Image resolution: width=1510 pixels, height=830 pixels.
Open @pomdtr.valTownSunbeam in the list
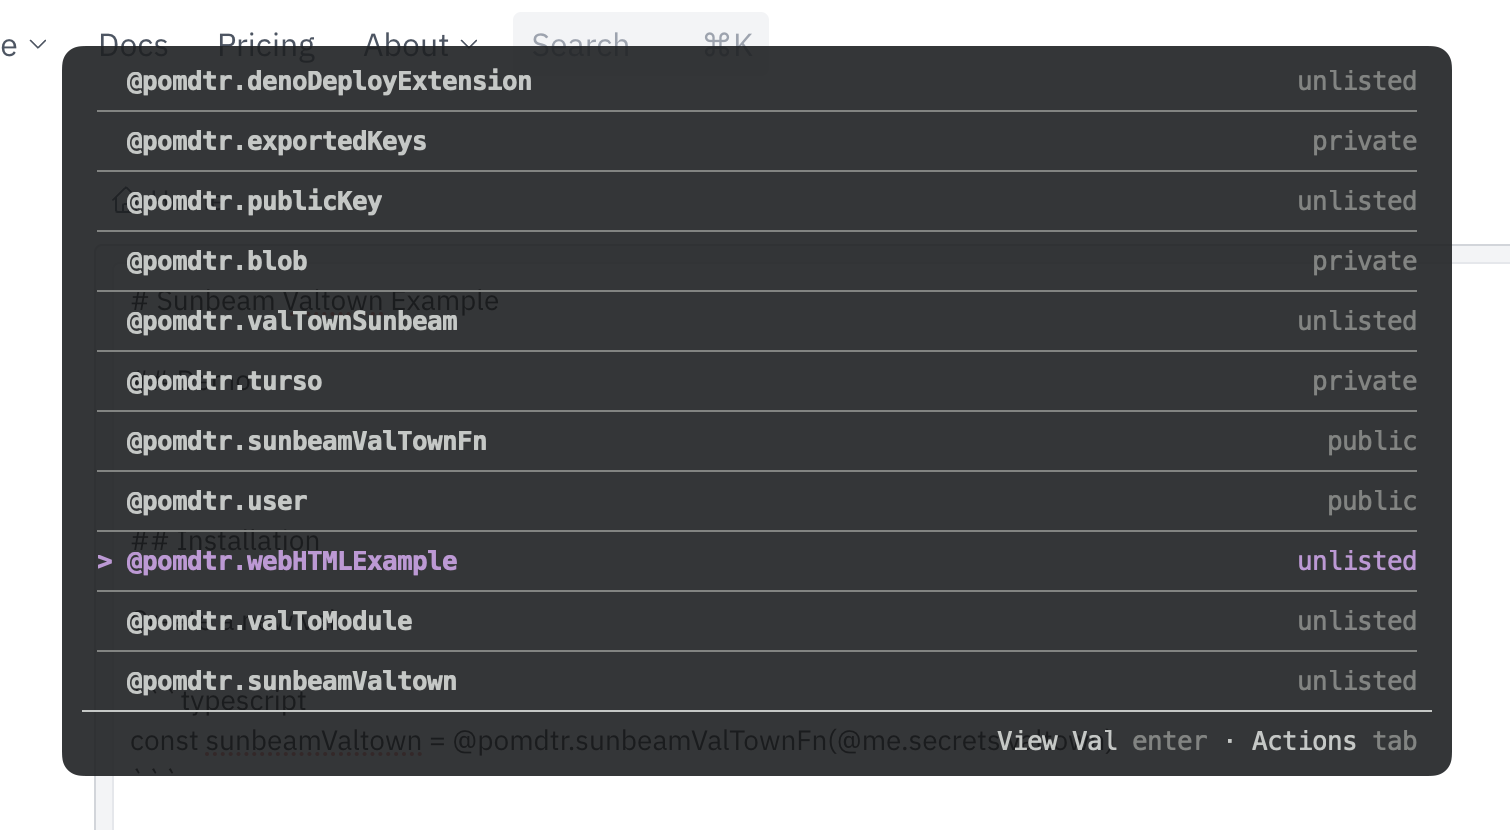click(757, 321)
